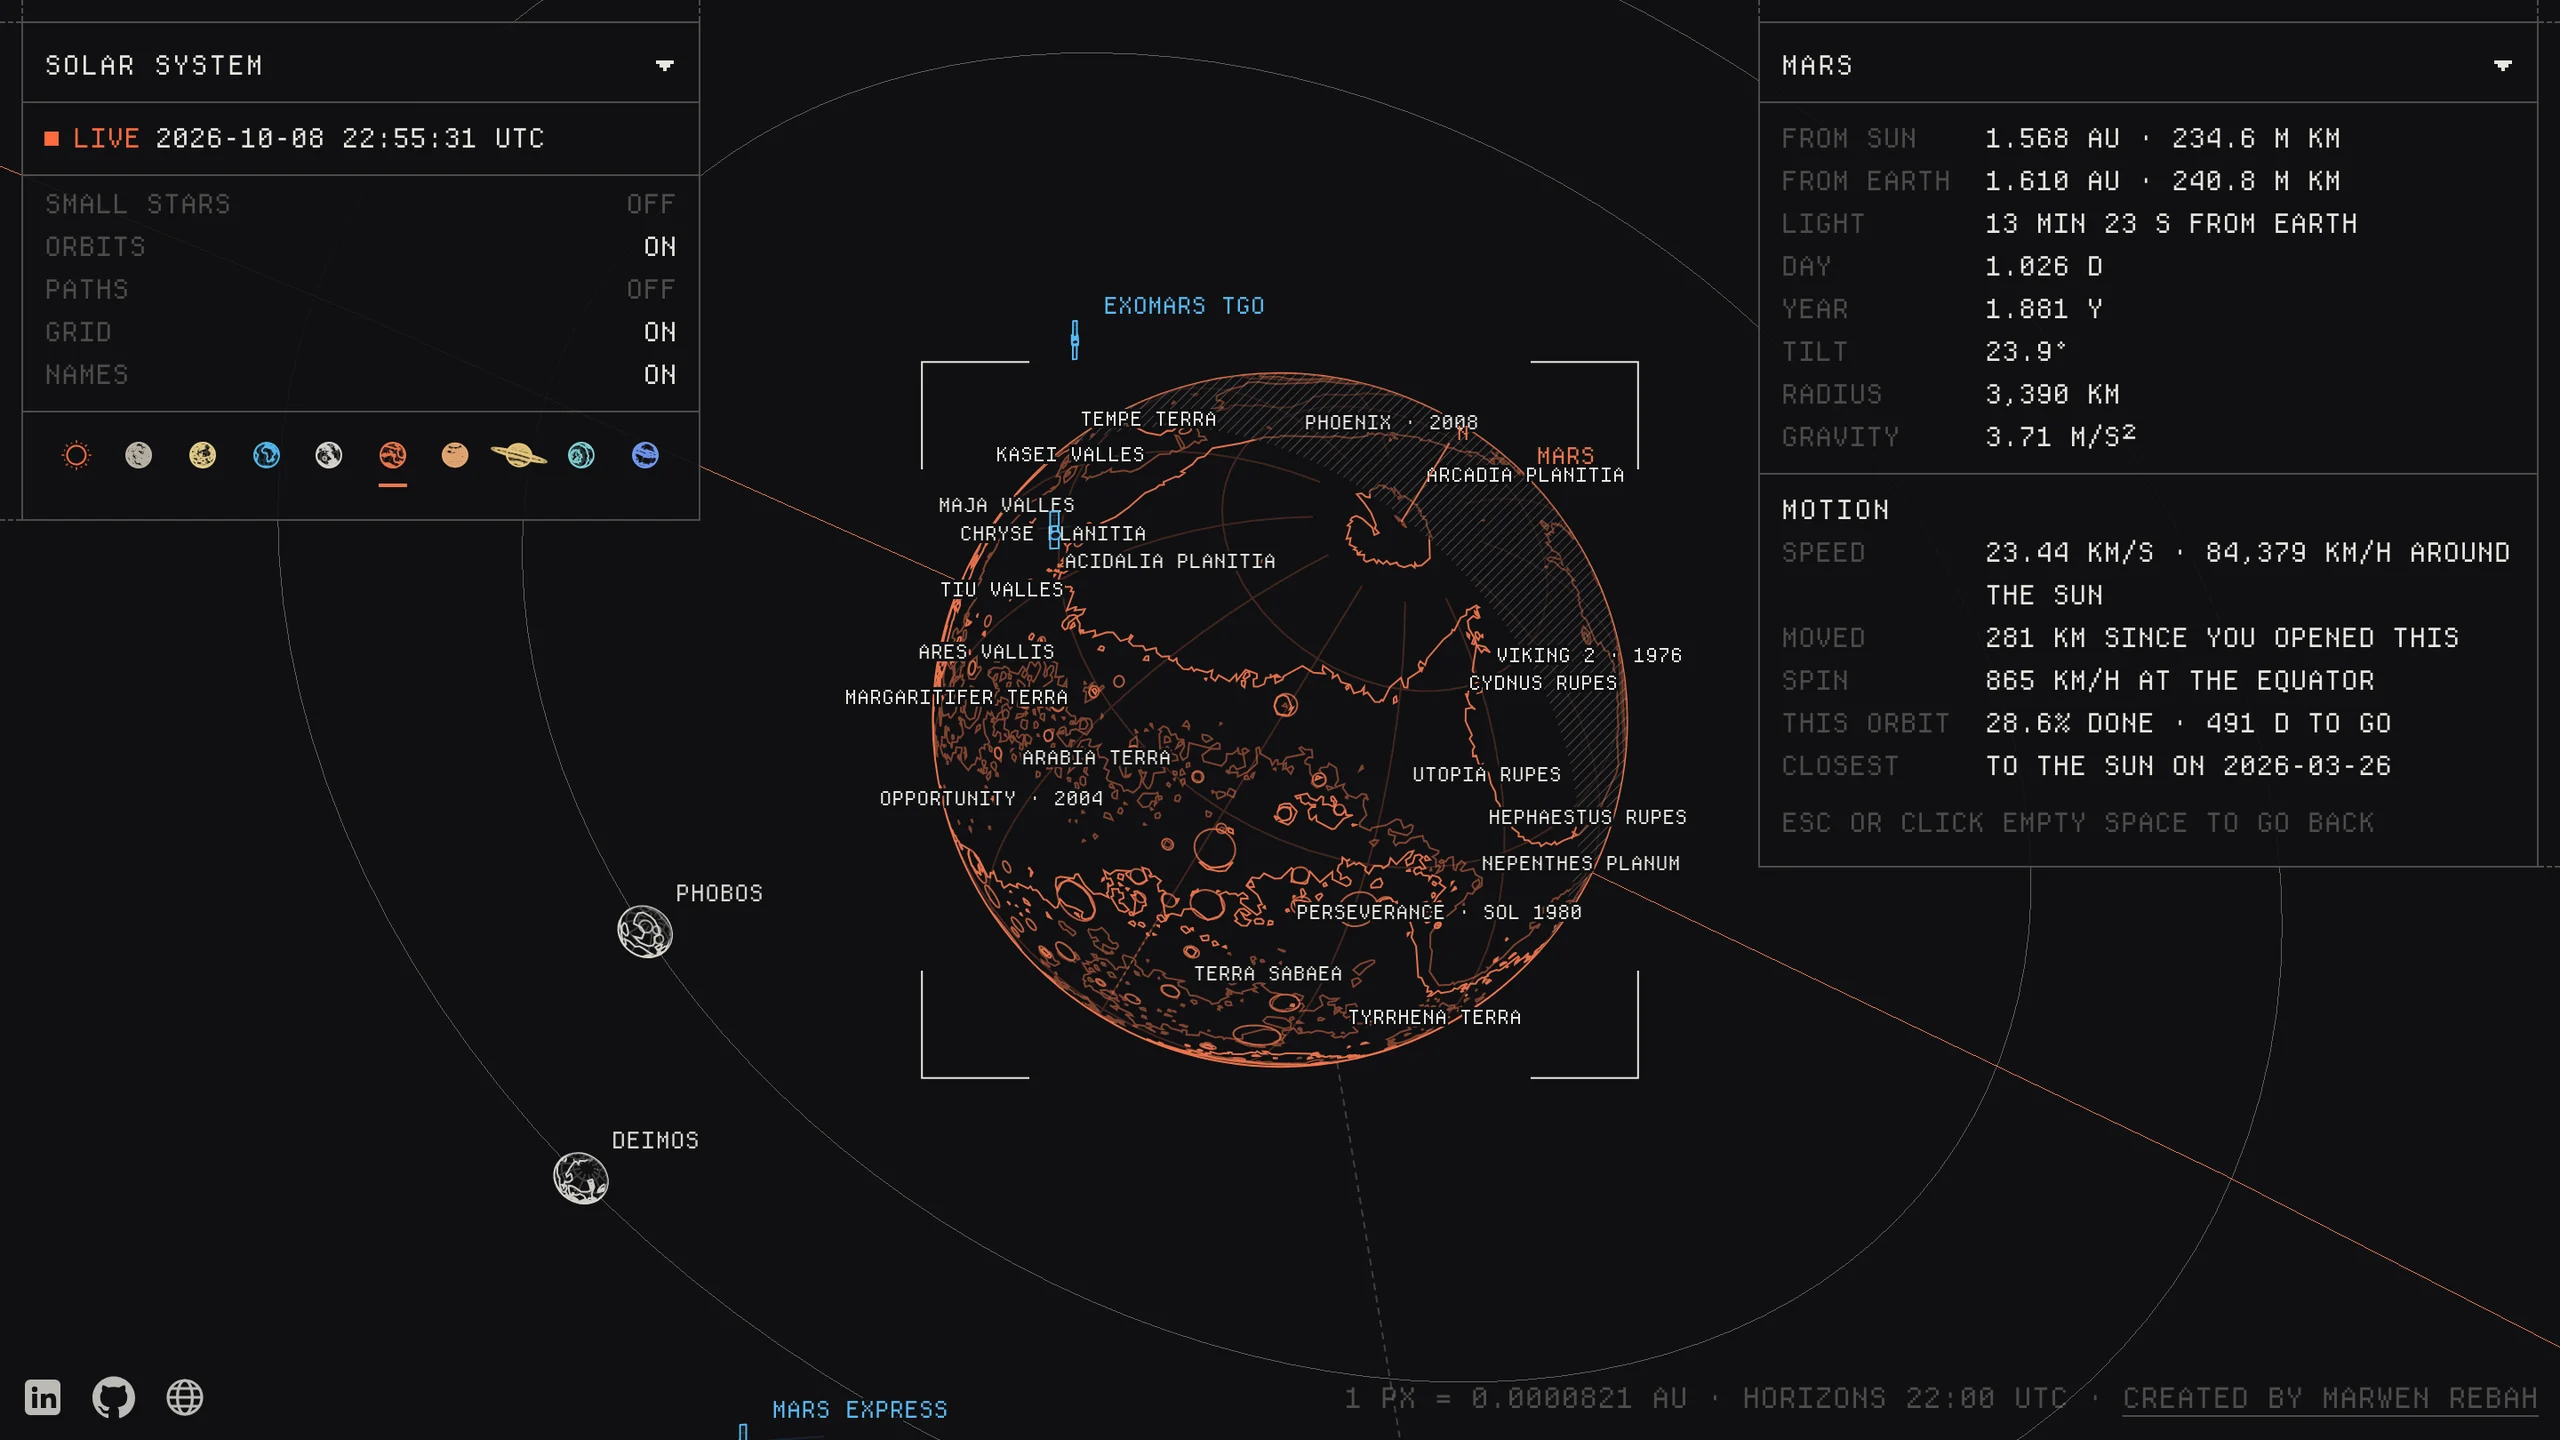This screenshot has height=1440, width=2560.
Task: Click the Terra Sabaea label
Action: click(1268, 973)
